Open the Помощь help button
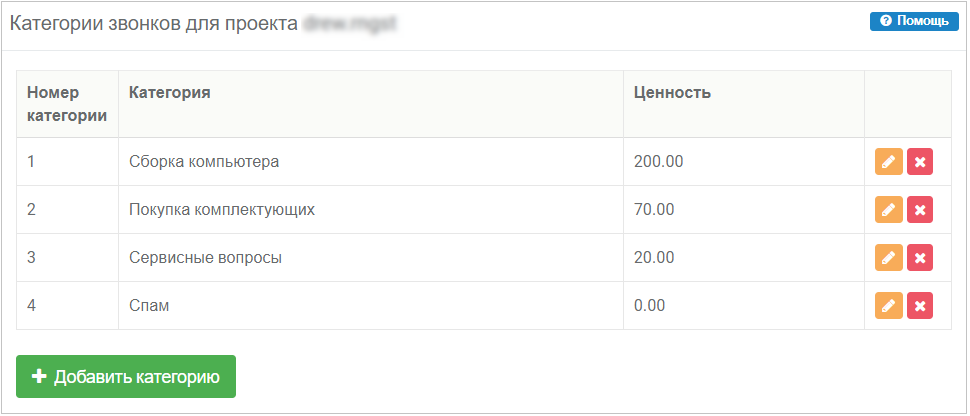Image resolution: width=970 pixels, height=416 pixels. tap(914, 21)
